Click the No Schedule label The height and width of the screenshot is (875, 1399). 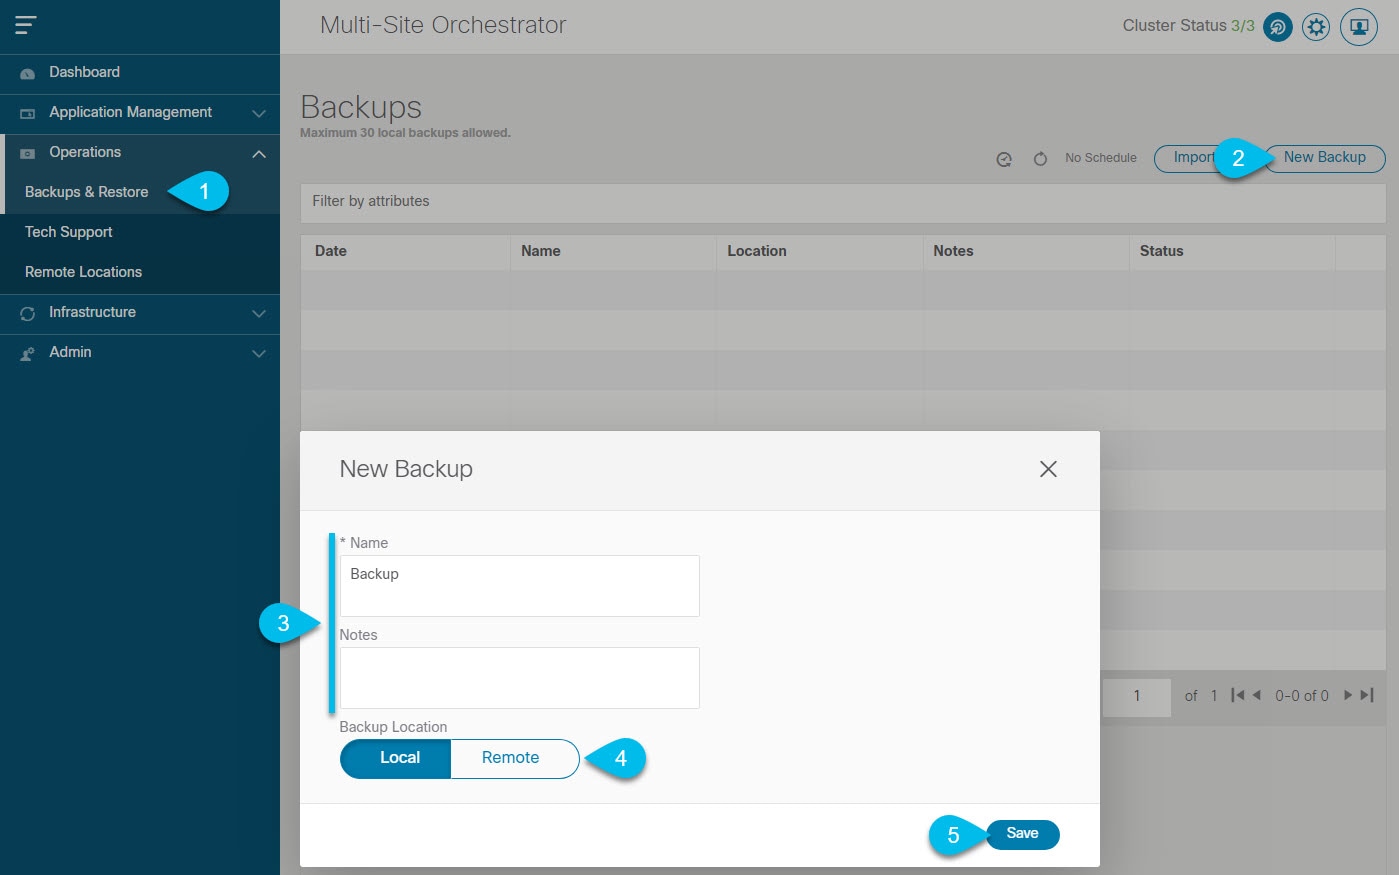pyautogui.click(x=1101, y=158)
